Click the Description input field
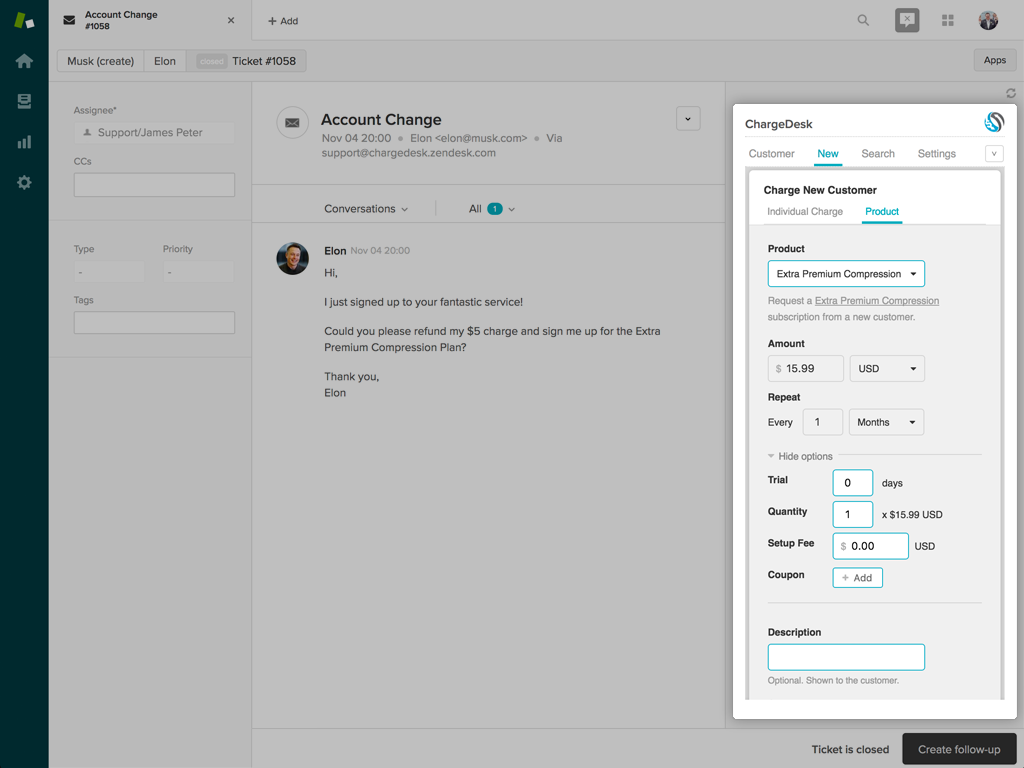This screenshot has height=768, width=1024. pos(845,657)
